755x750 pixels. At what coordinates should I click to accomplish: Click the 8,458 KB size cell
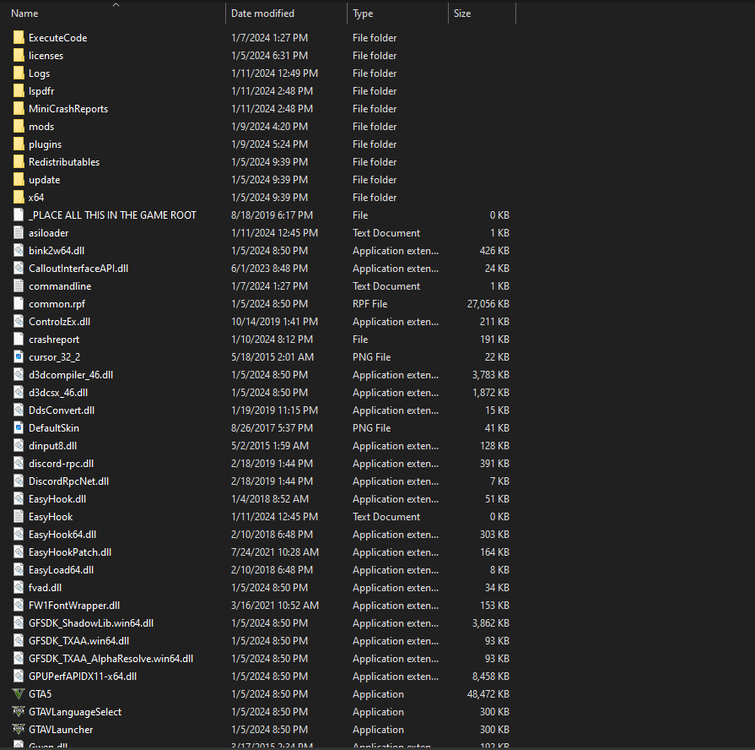[x=491, y=676]
